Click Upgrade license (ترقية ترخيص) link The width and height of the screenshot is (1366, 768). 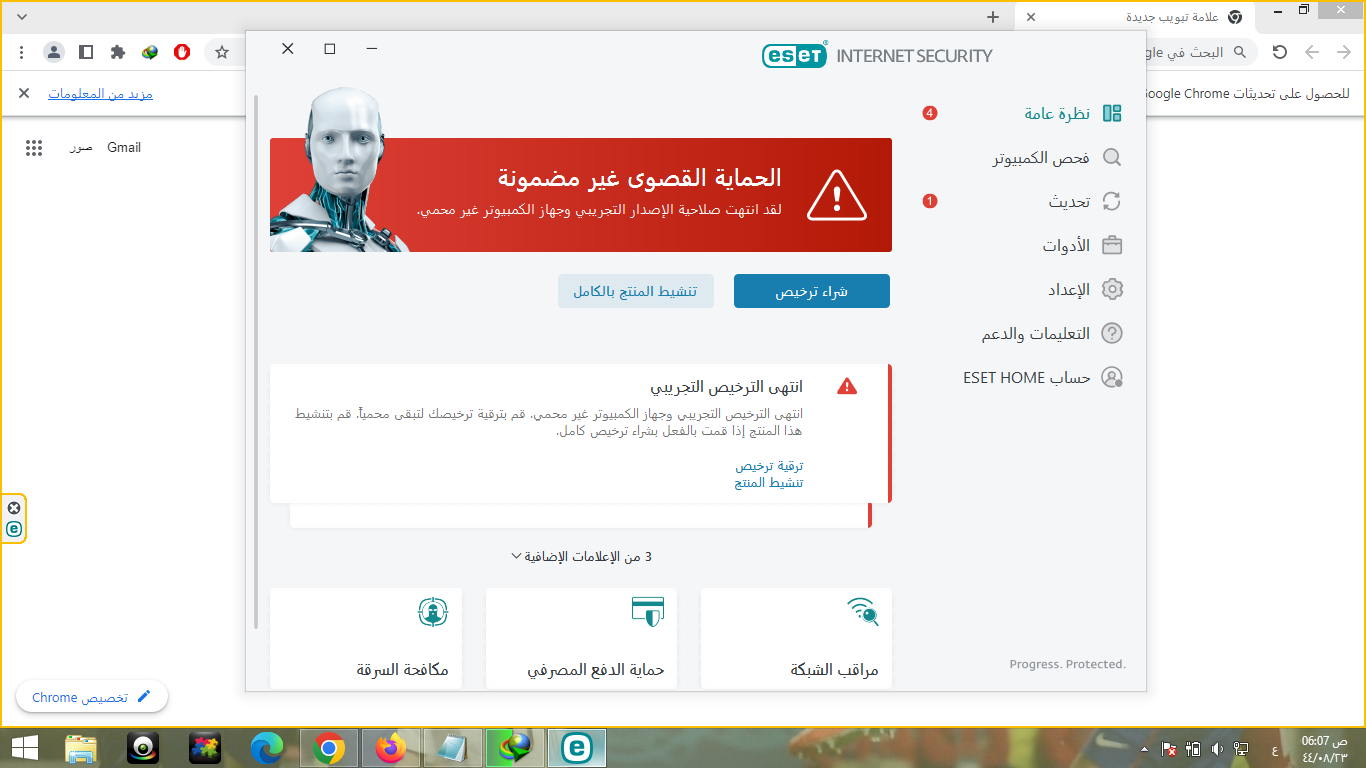[x=770, y=466]
